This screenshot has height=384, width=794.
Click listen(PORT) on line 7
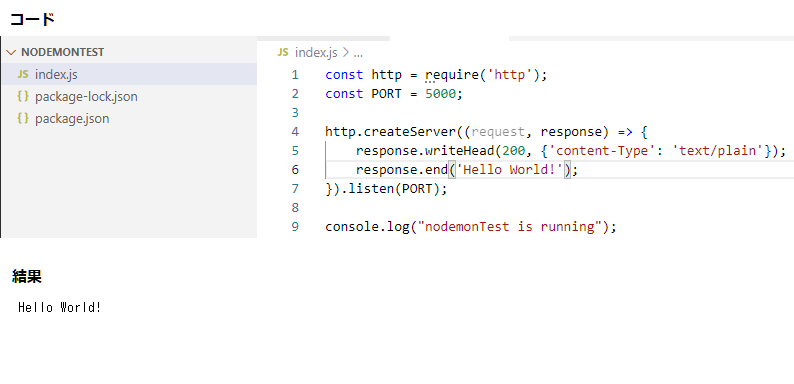394,188
